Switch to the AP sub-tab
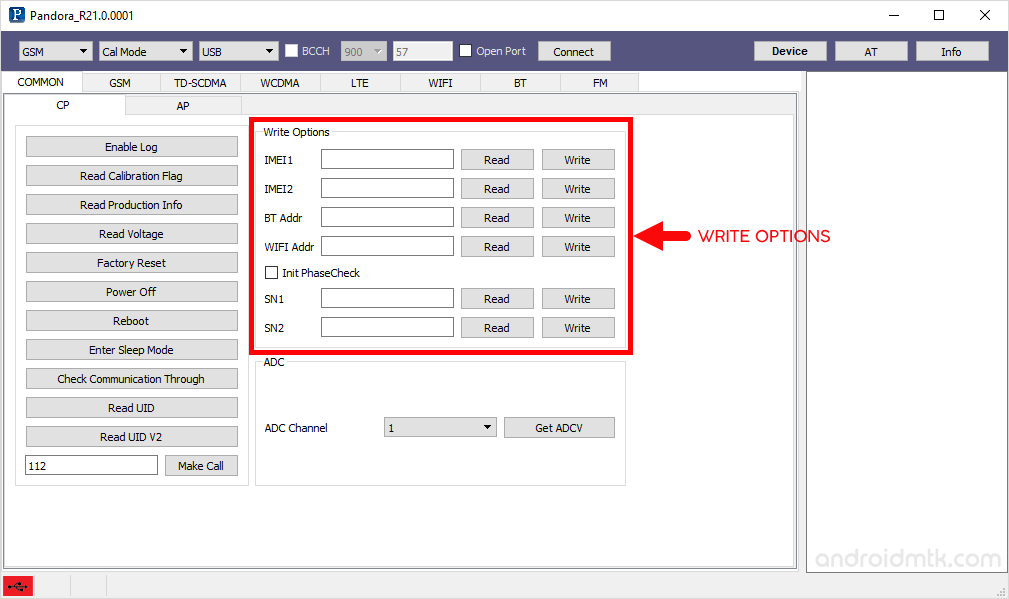Viewport: 1009px width, 599px height. click(x=183, y=104)
